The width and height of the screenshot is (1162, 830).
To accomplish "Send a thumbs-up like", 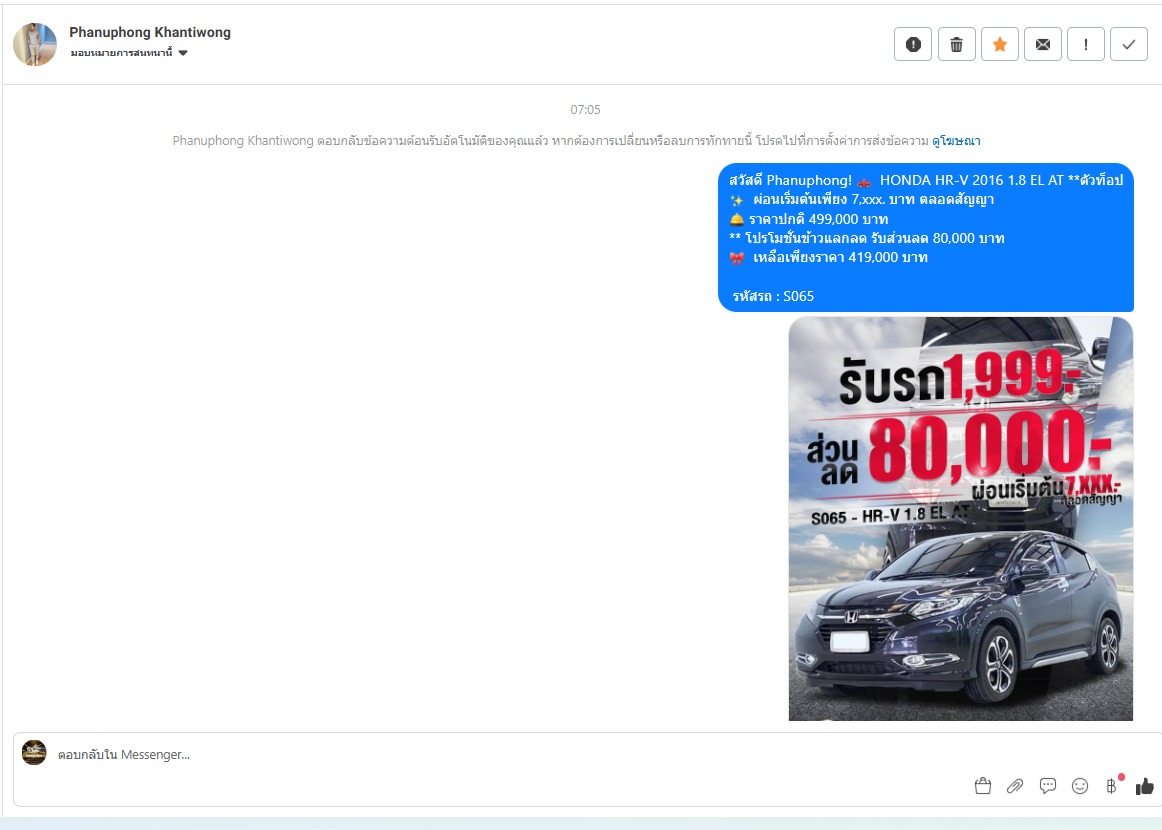I will click(x=1144, y=786).
